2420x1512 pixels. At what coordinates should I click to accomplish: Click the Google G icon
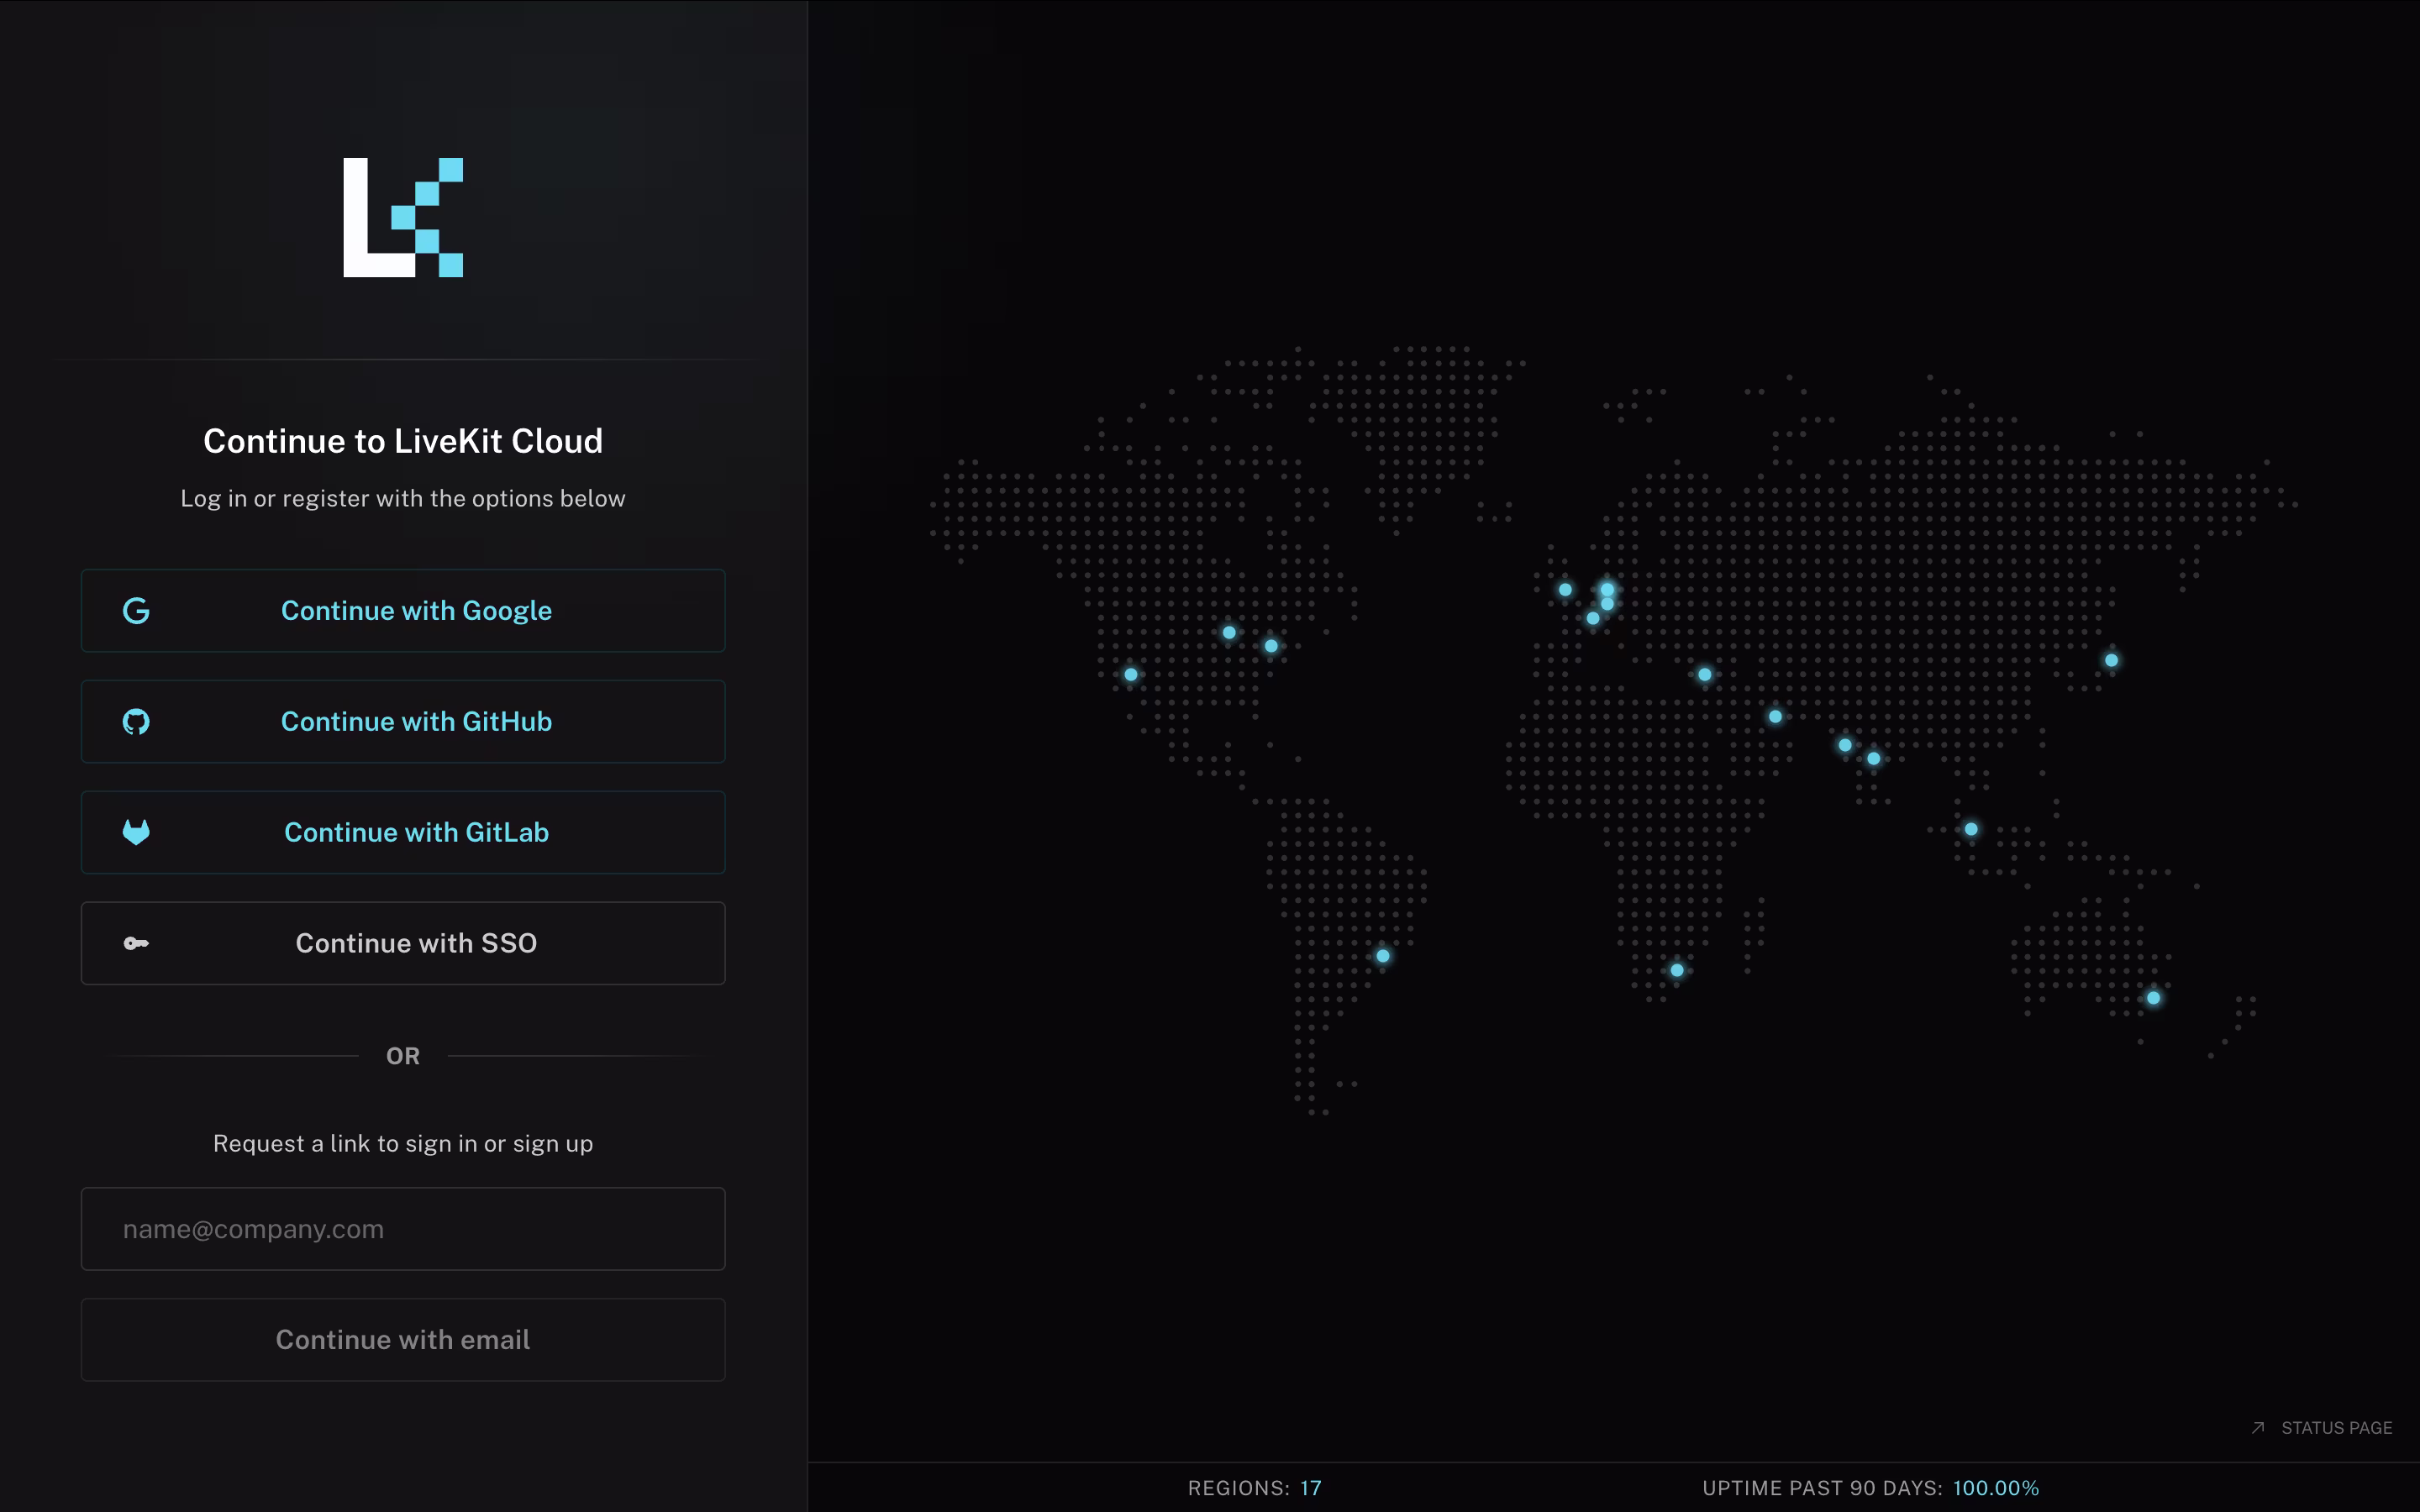pyautogui.click(x=136, y=611)
